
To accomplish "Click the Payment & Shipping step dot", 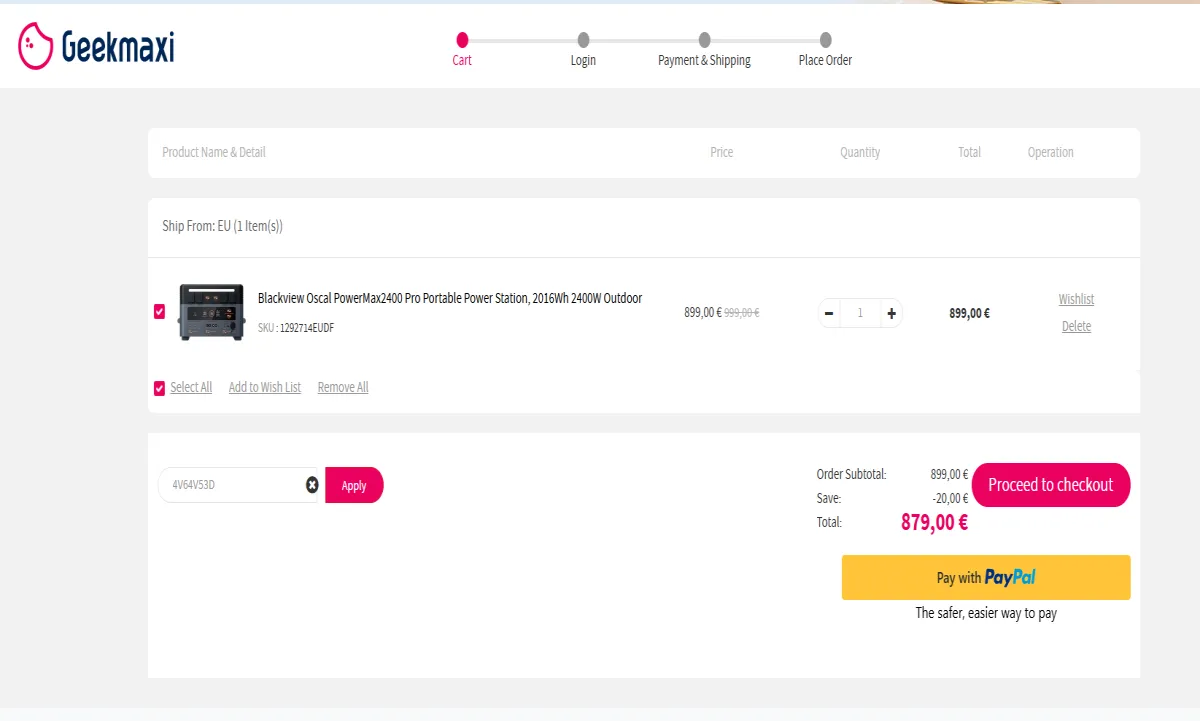I will coord(704,41).
